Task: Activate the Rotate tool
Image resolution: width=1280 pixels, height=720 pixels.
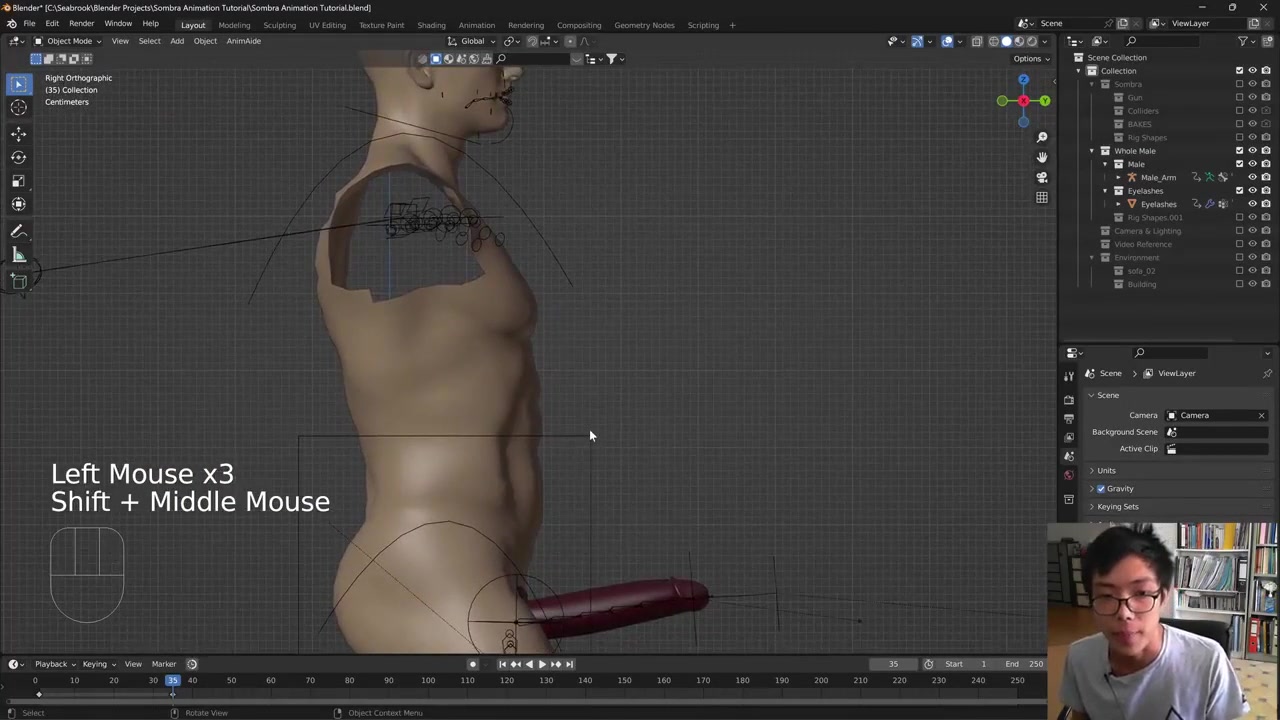Action: pyautogui.click(x=18, y=157)
